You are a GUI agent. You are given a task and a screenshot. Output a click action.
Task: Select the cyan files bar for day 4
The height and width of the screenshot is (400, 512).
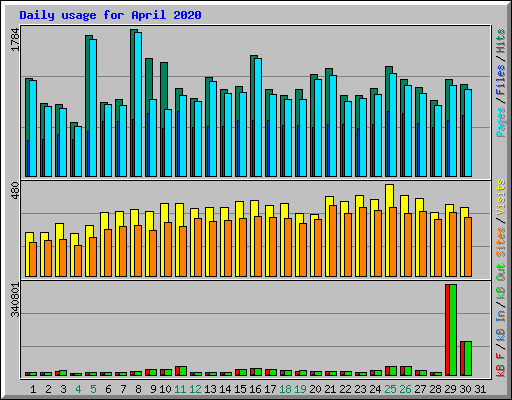pyautogui.click(x=78, y=151)
